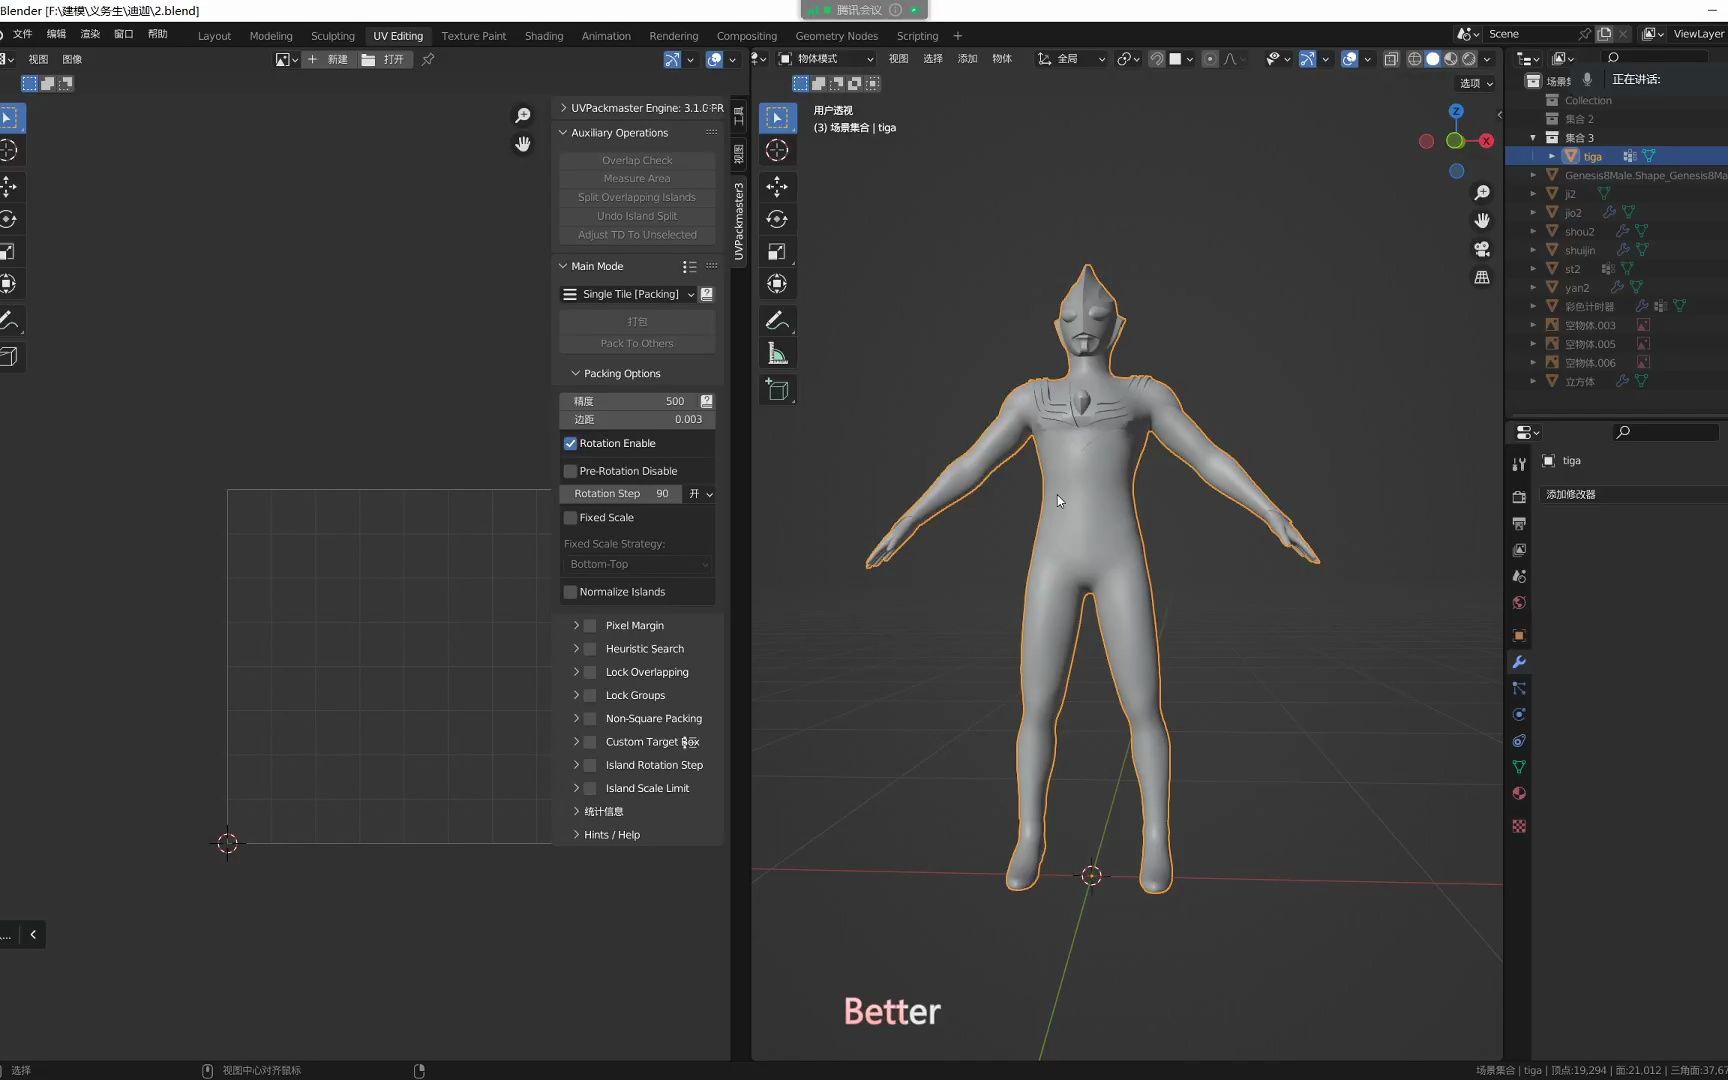Adjust the Rotation Step value field
The image size is (1728, 1080).
coord(621,494)
